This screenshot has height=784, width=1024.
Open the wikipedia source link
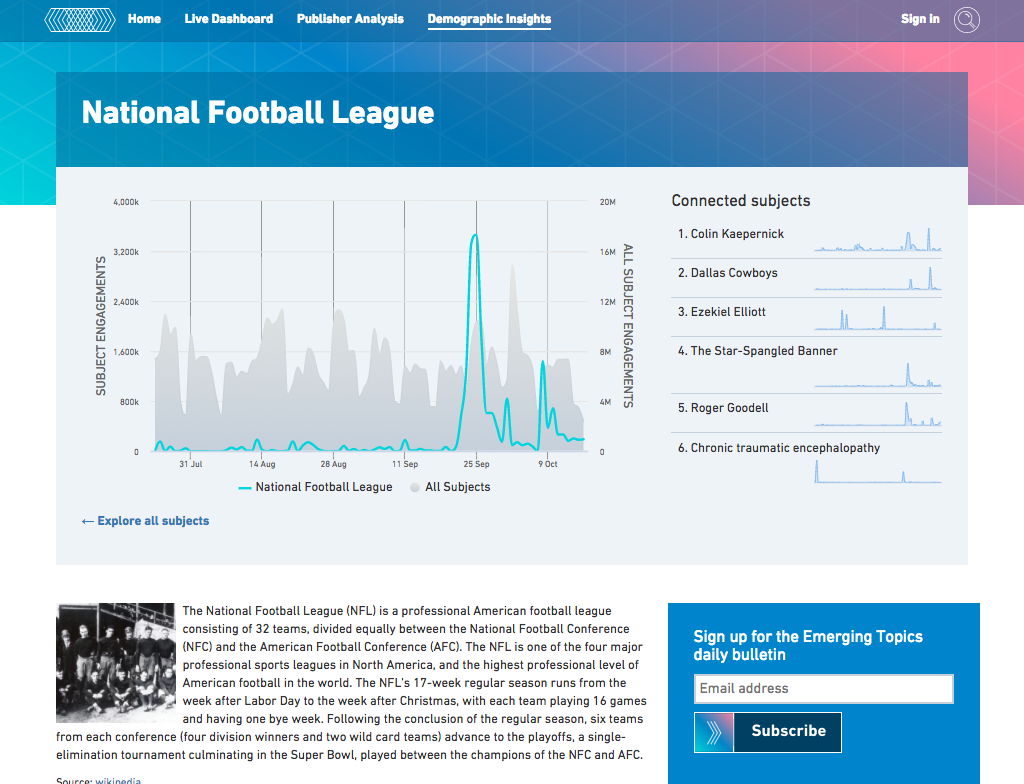118,780
